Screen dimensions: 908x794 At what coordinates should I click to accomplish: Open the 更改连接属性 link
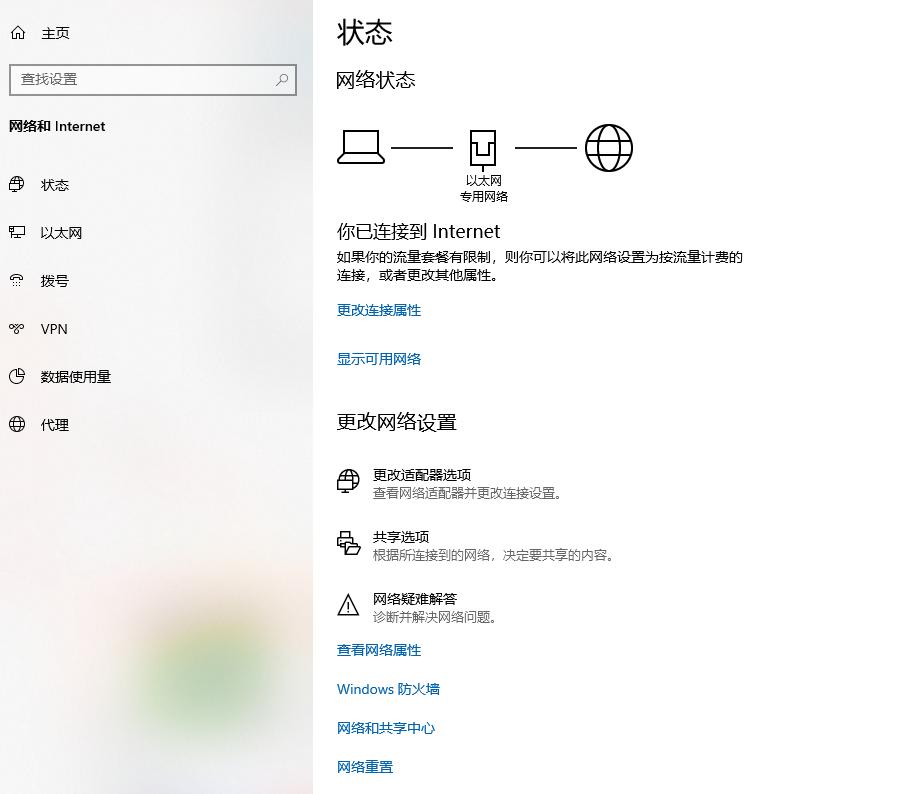tap(378, 310)
